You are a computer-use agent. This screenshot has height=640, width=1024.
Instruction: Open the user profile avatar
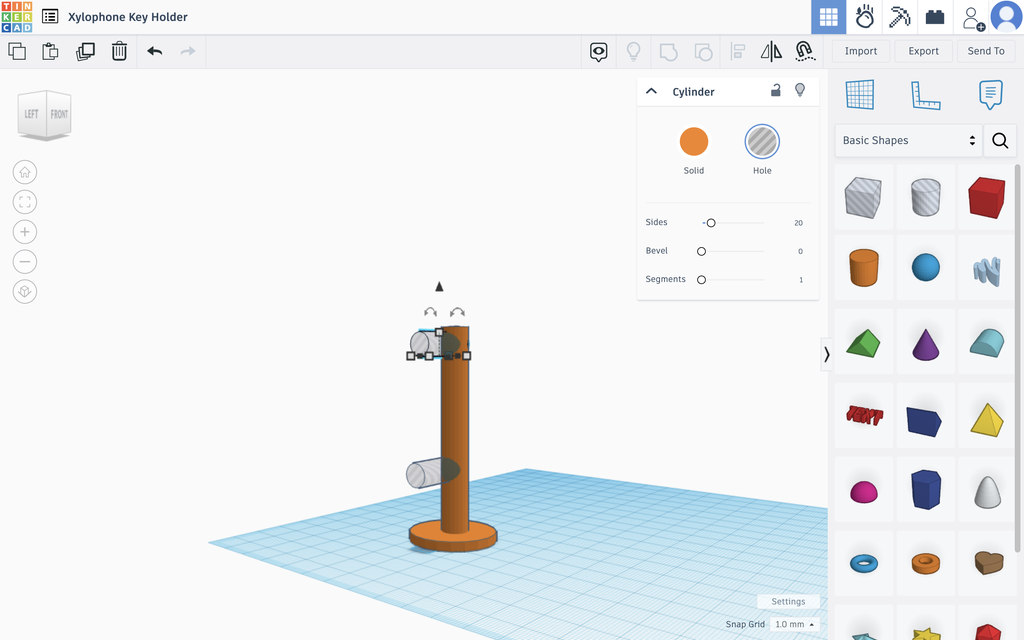click(x=1006, y=16)
